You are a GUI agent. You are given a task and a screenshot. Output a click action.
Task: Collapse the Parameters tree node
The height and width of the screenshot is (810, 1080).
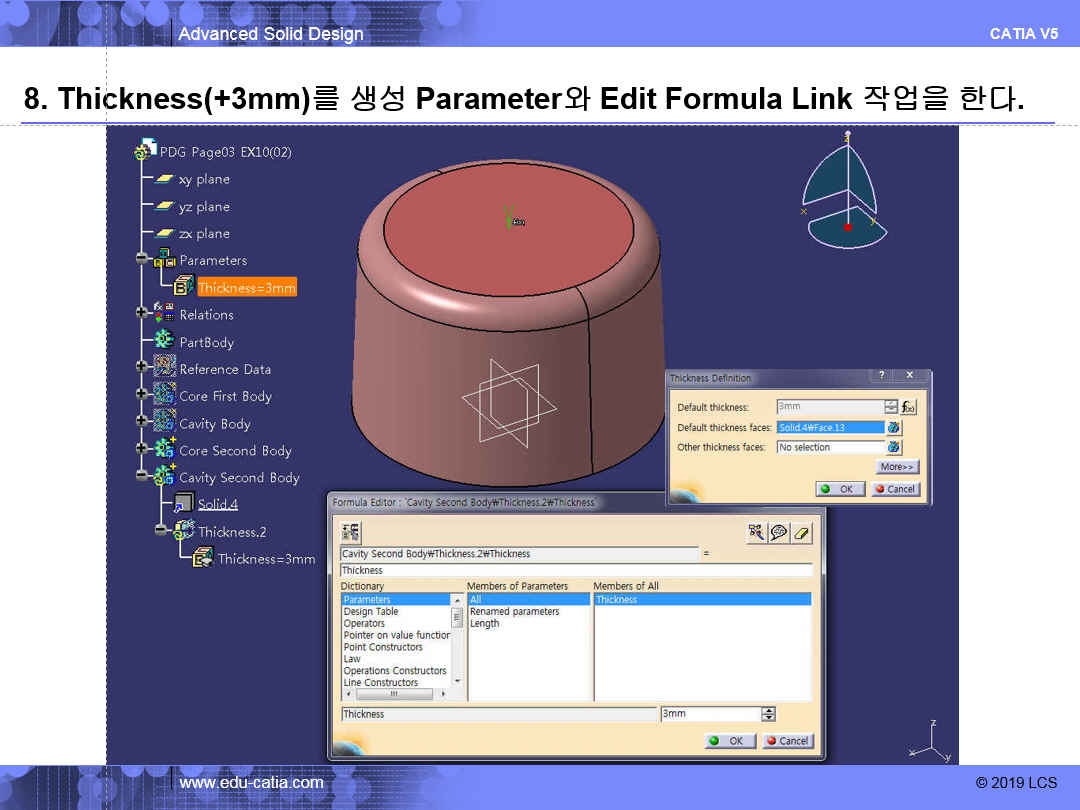(x=142, y=260)
